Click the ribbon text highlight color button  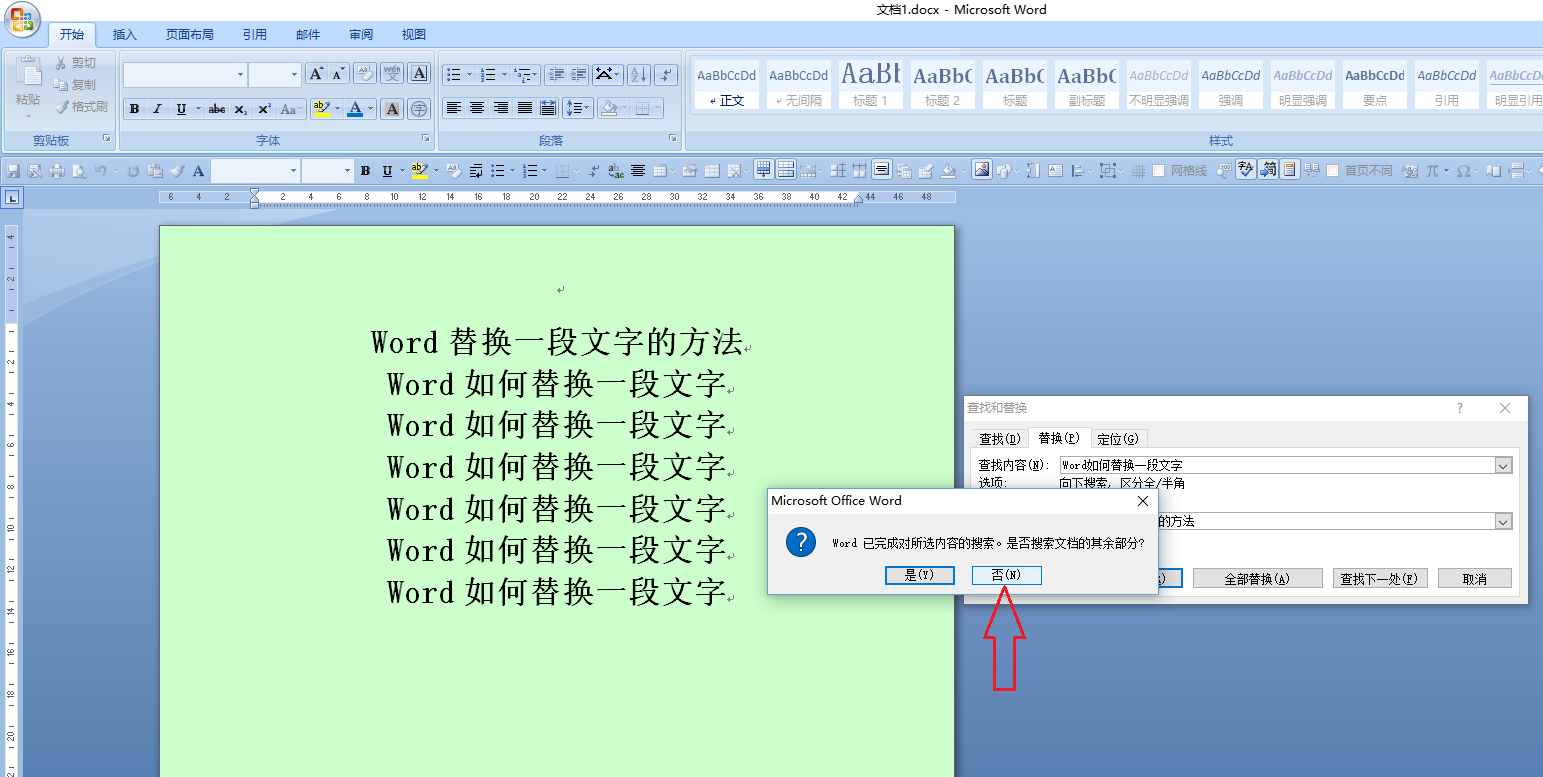click(321, 109)
